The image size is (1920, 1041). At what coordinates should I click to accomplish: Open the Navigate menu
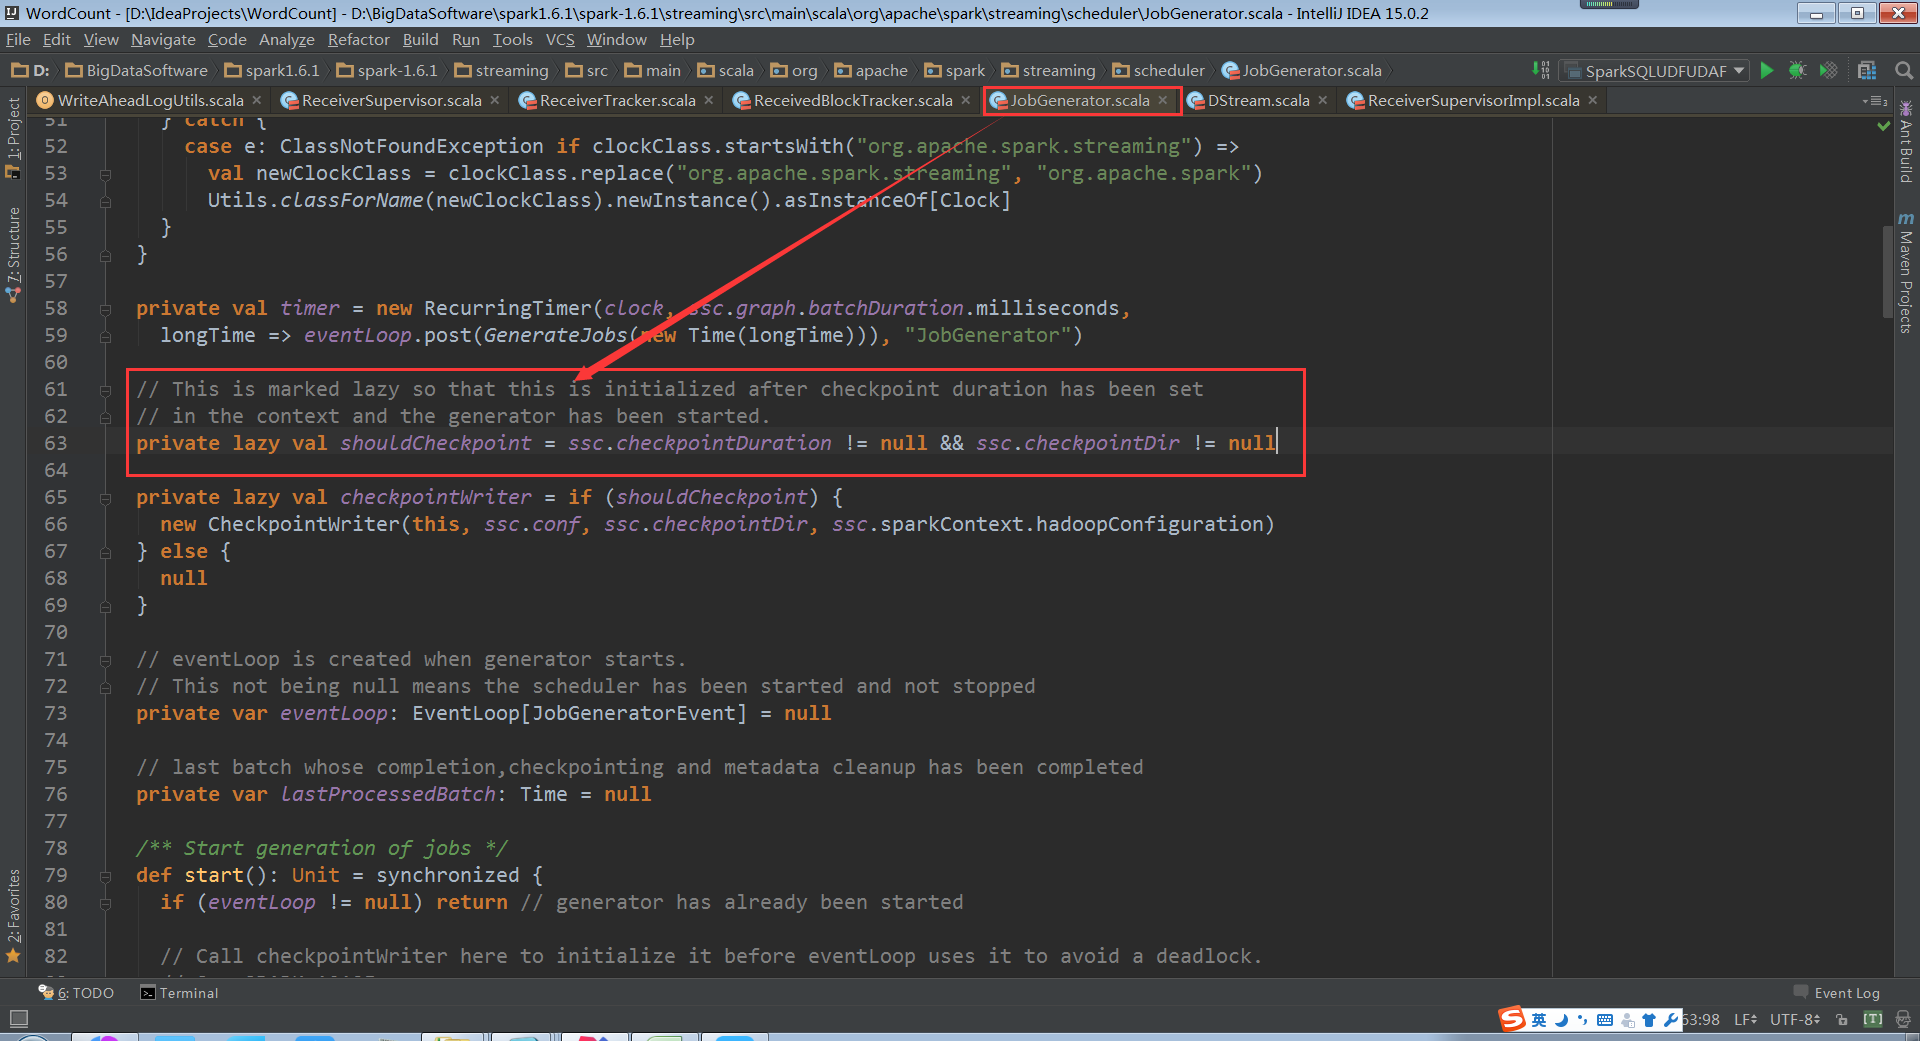click(x=163, y=40)
